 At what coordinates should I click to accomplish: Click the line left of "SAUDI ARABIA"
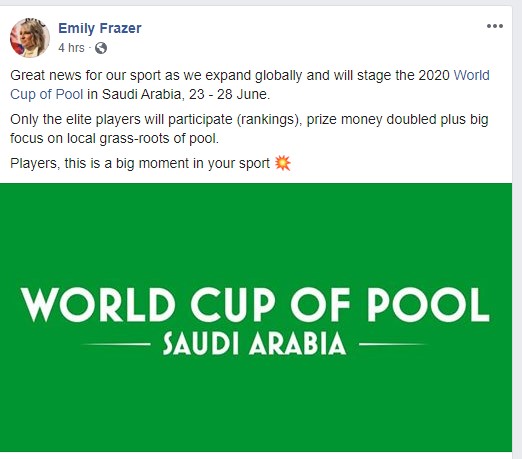pos(116,344)
